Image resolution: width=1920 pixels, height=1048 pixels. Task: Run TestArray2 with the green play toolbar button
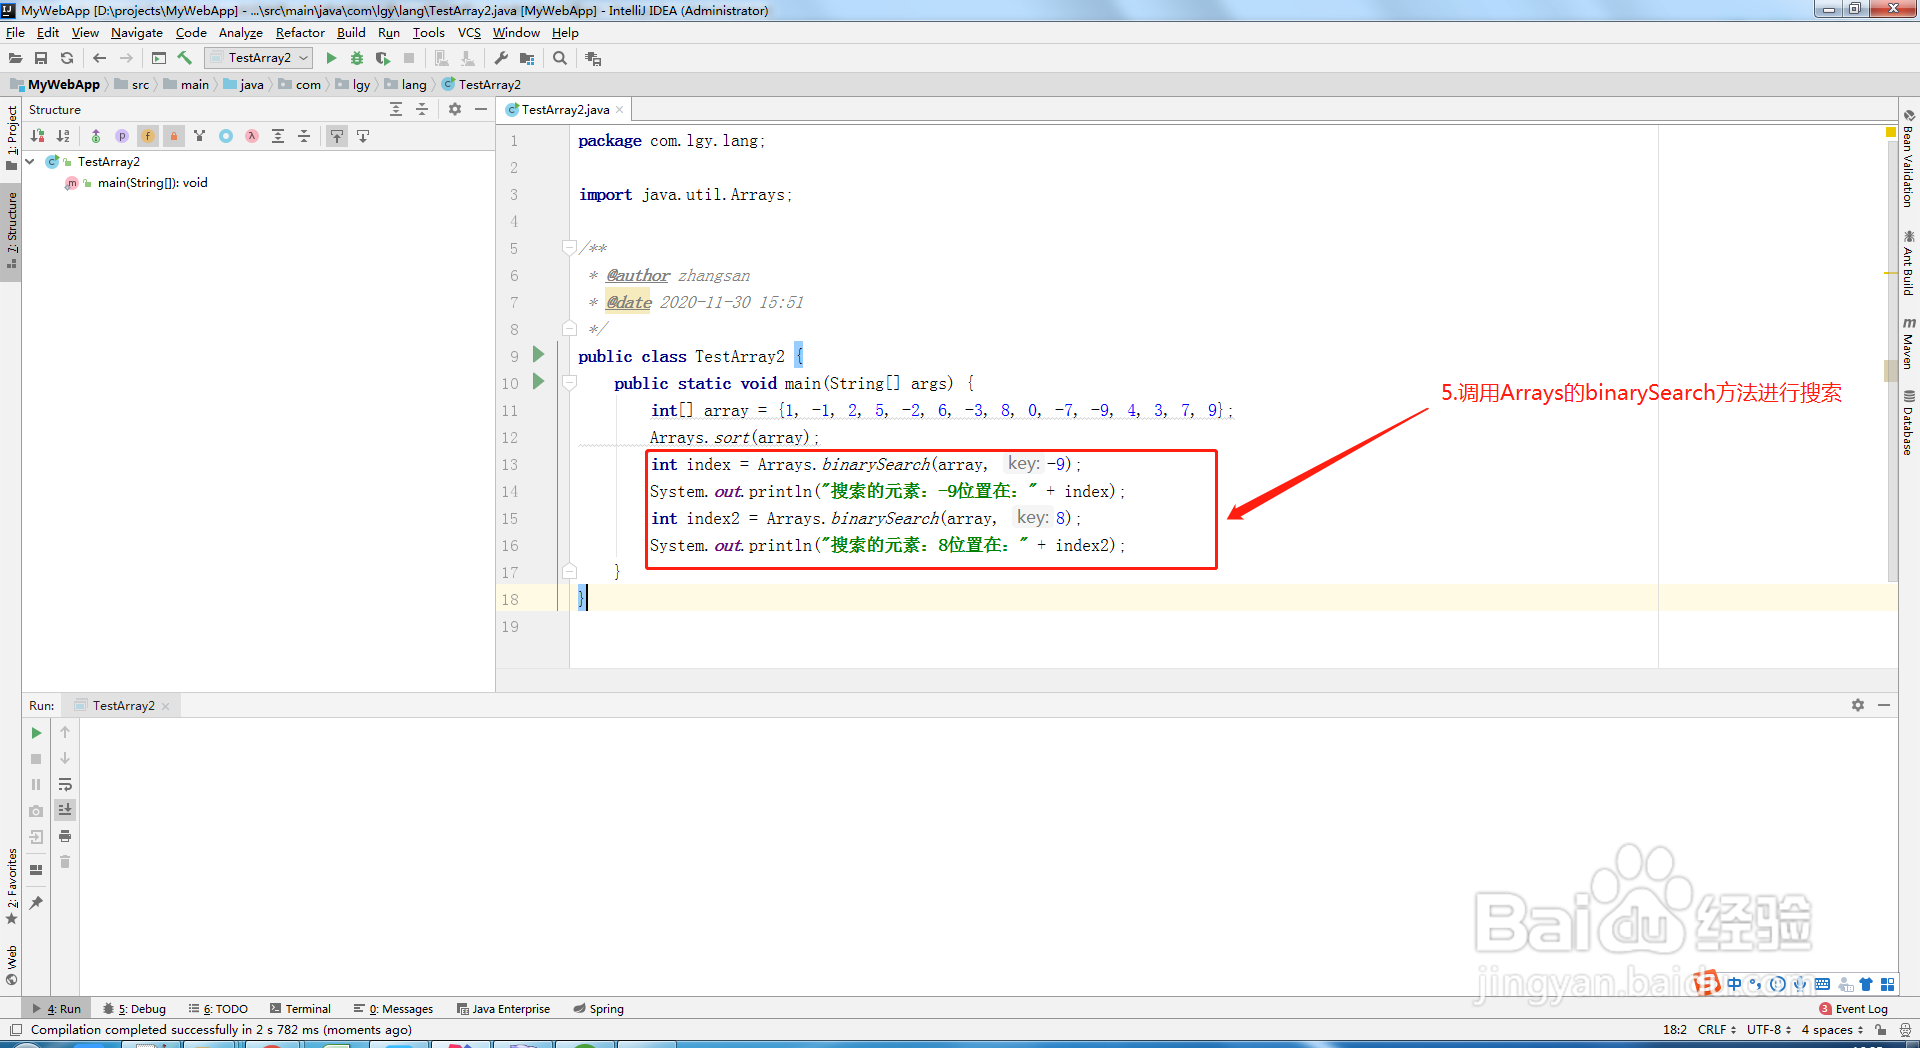tap(331, 58)
